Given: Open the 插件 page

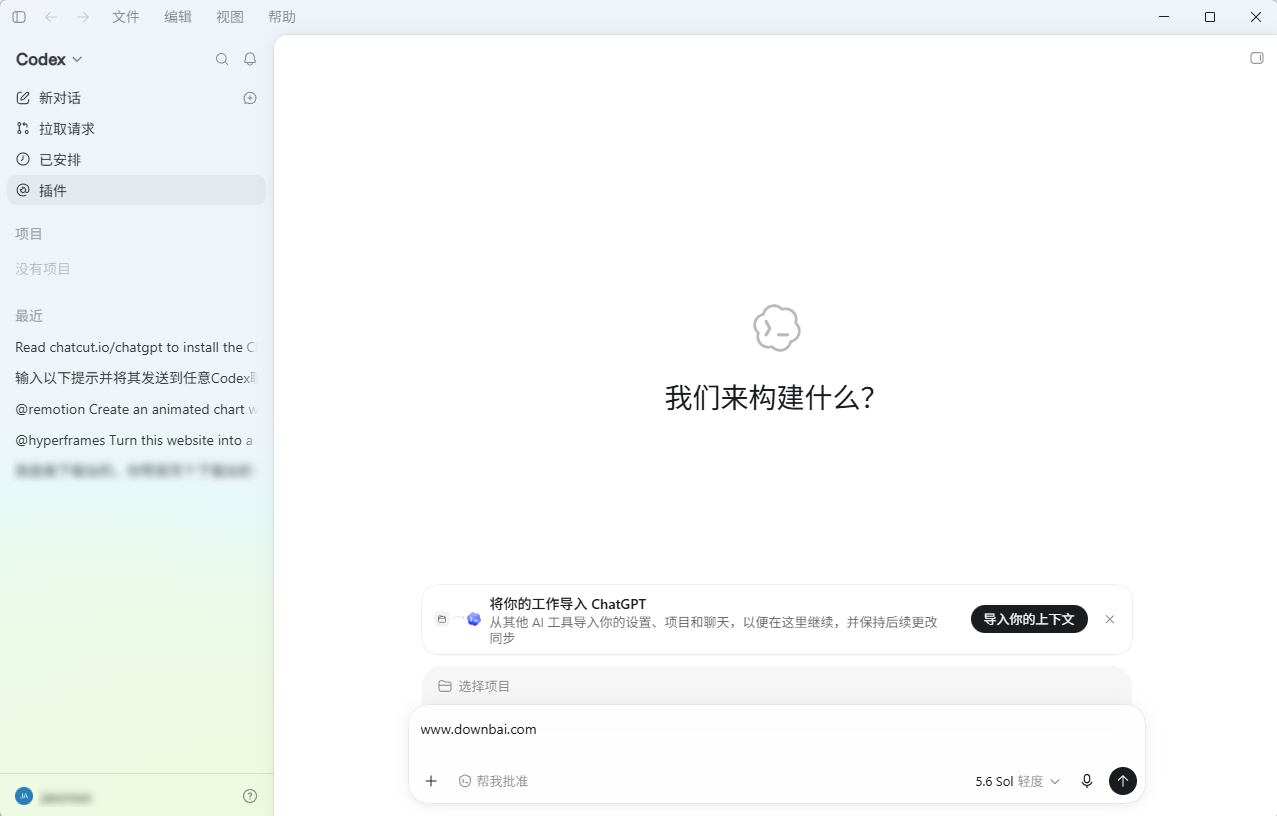Looking at the screenshot, I should click(x=136, y=190).
